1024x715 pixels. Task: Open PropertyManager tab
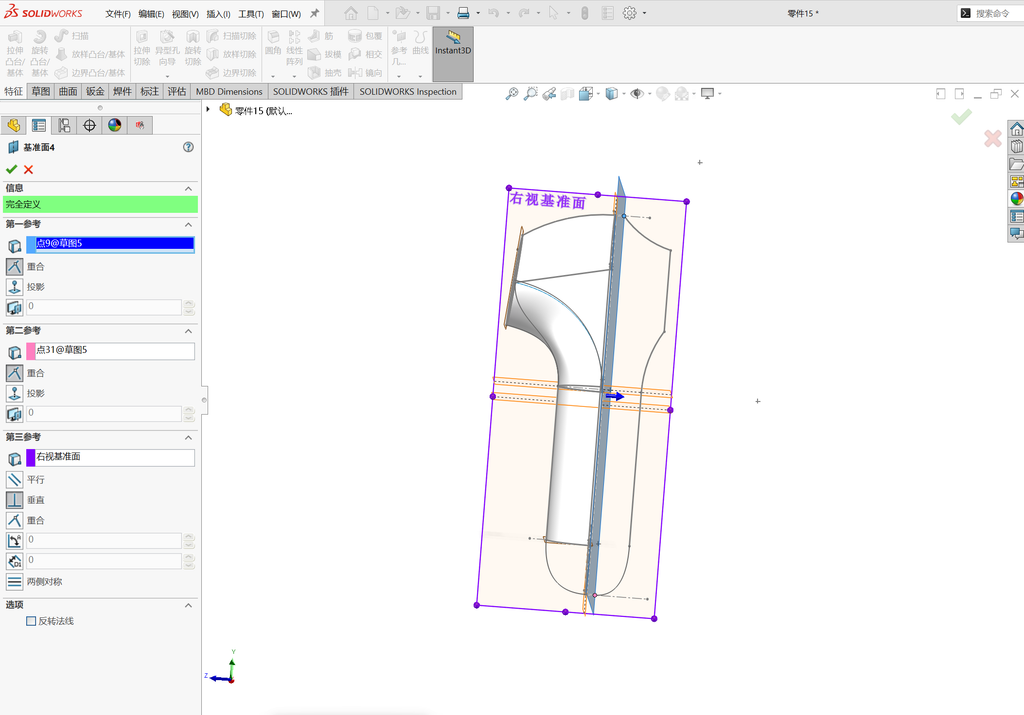39,125
